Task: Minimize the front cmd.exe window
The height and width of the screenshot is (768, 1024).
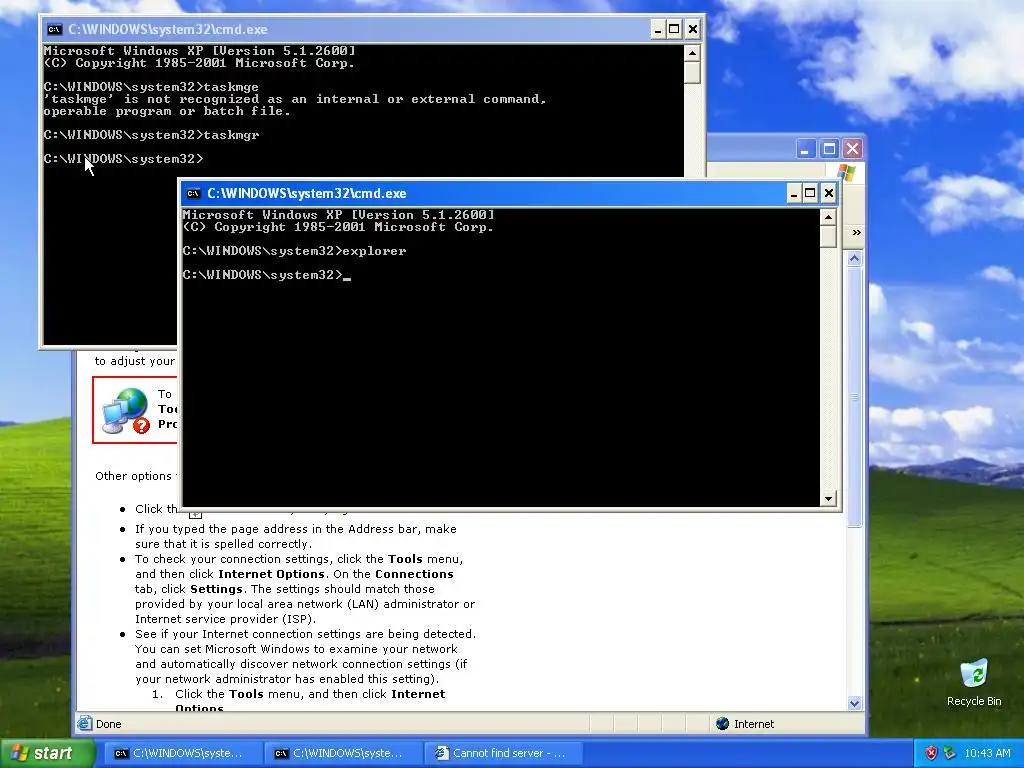Action: pyautogui.click(x=793, y=193)
